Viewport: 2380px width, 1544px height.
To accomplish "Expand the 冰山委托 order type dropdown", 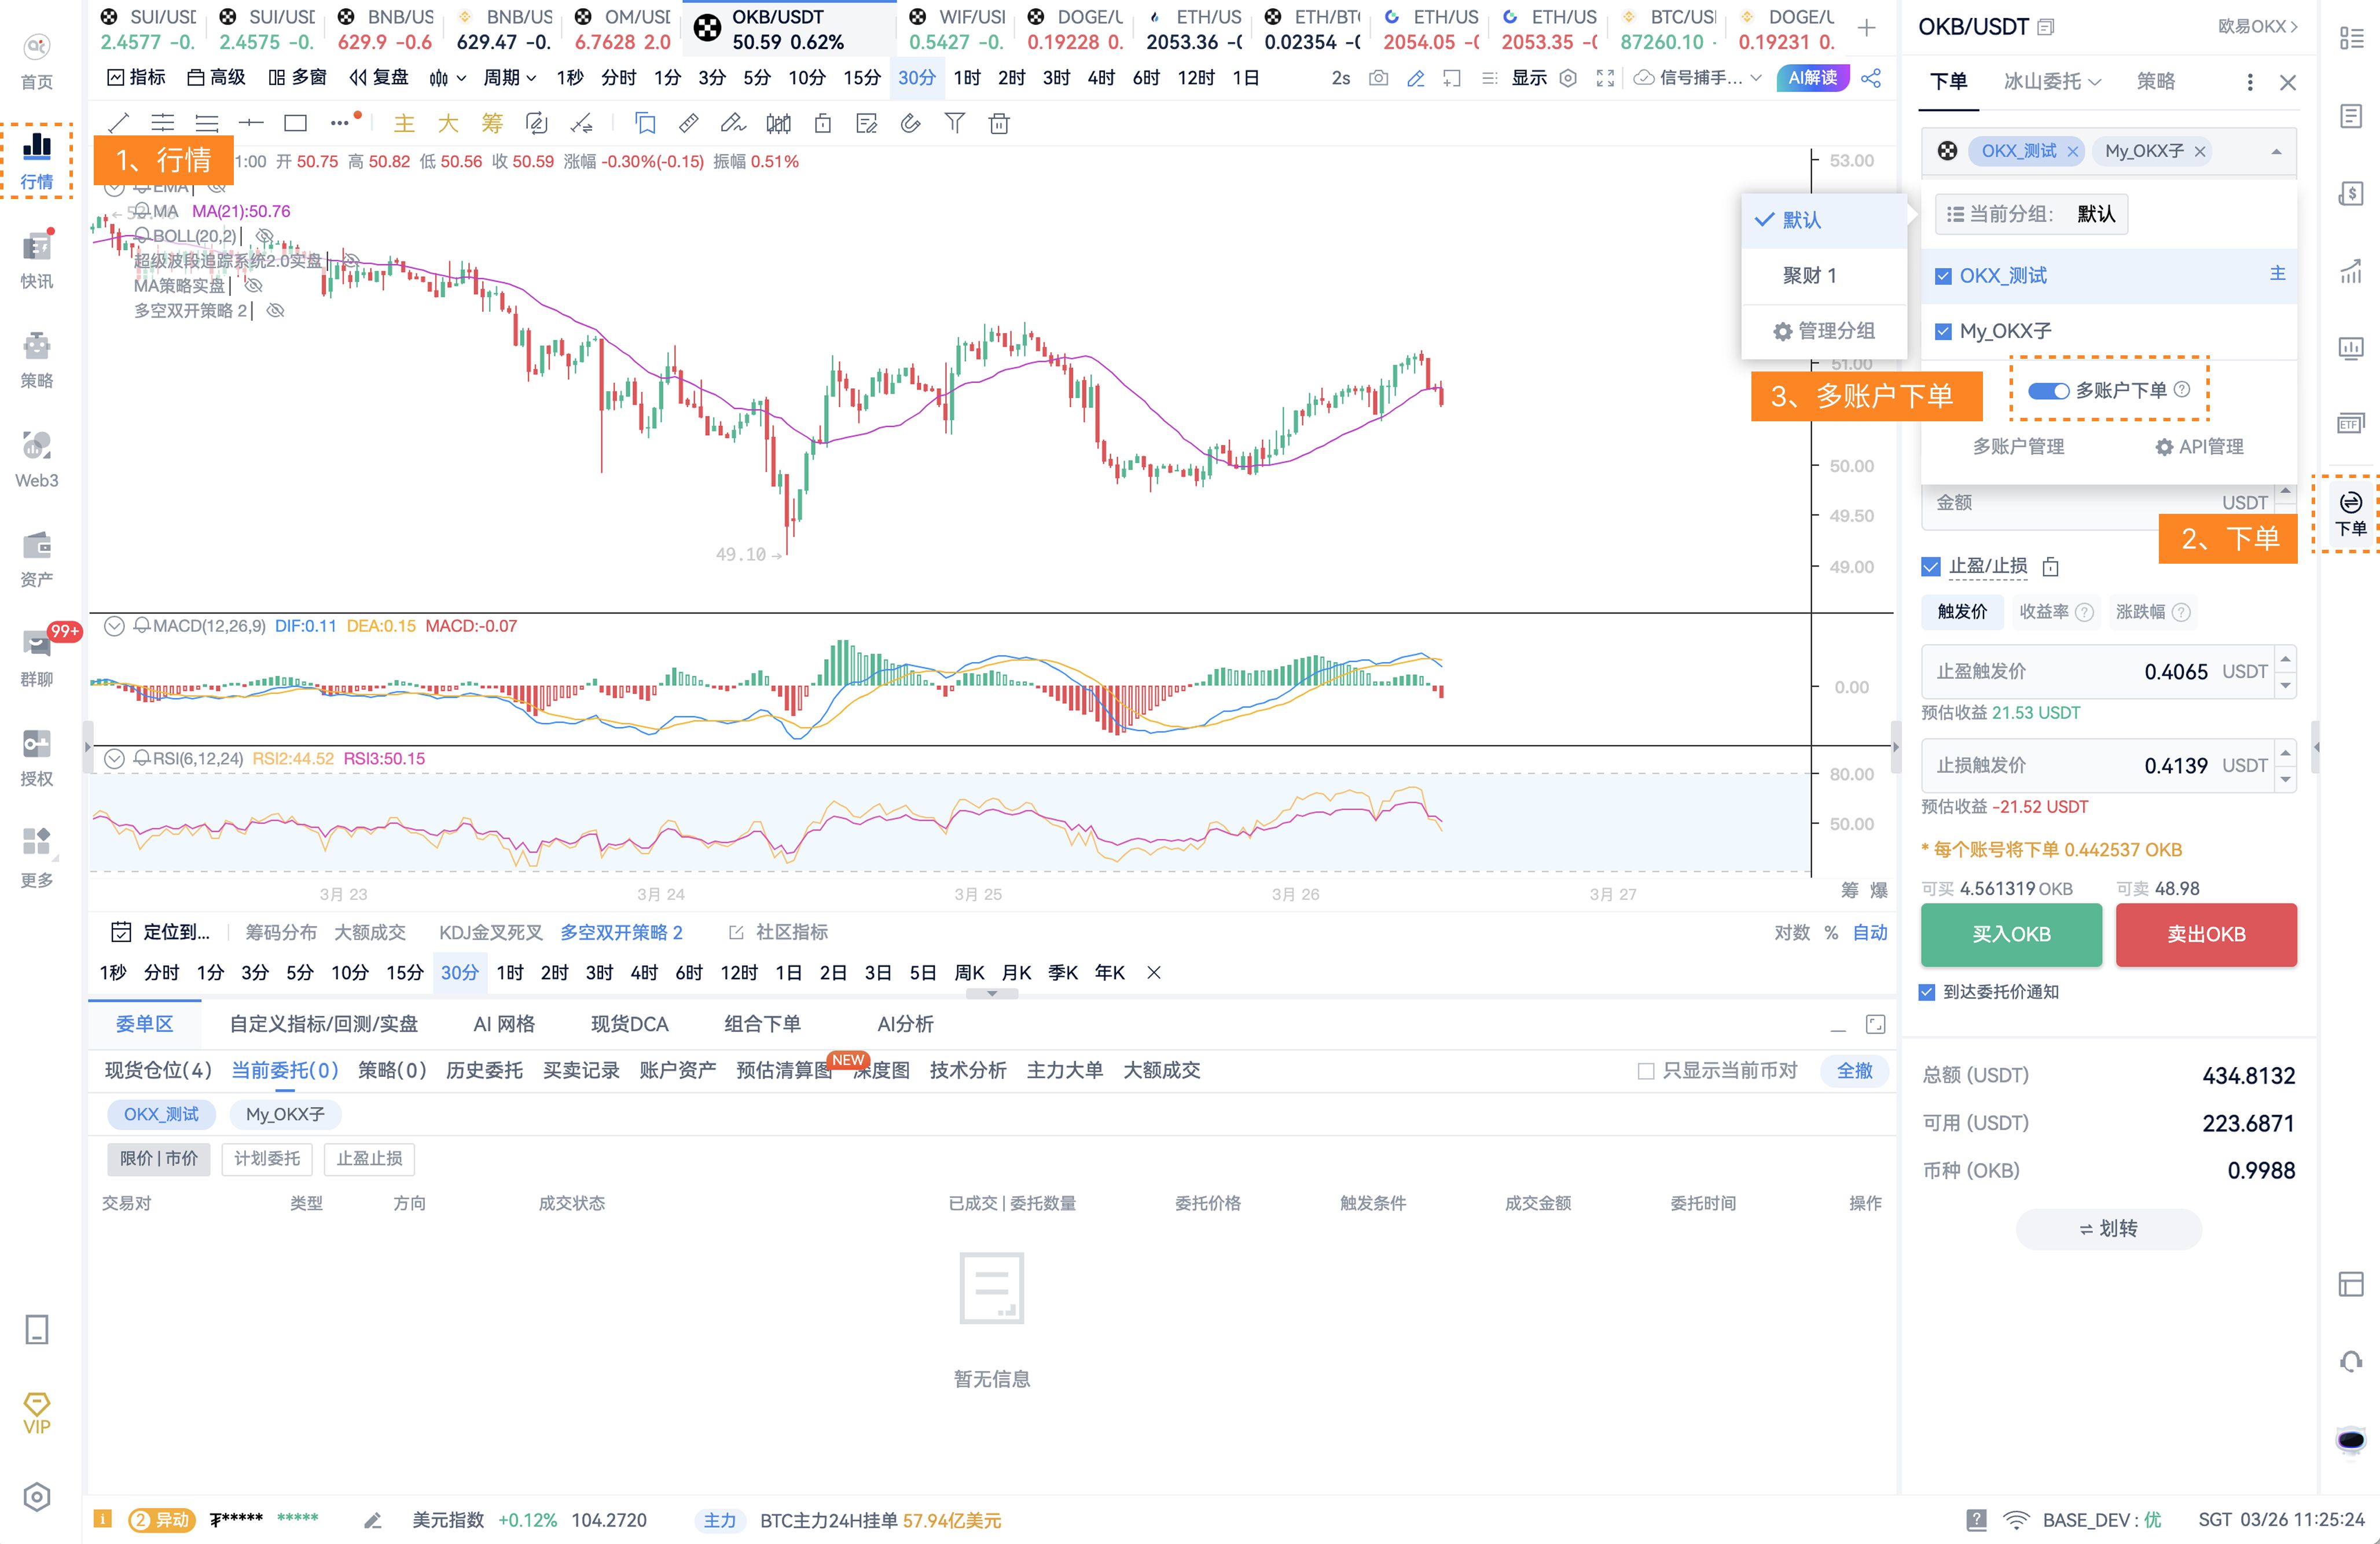I will (x=2052, y=82).
